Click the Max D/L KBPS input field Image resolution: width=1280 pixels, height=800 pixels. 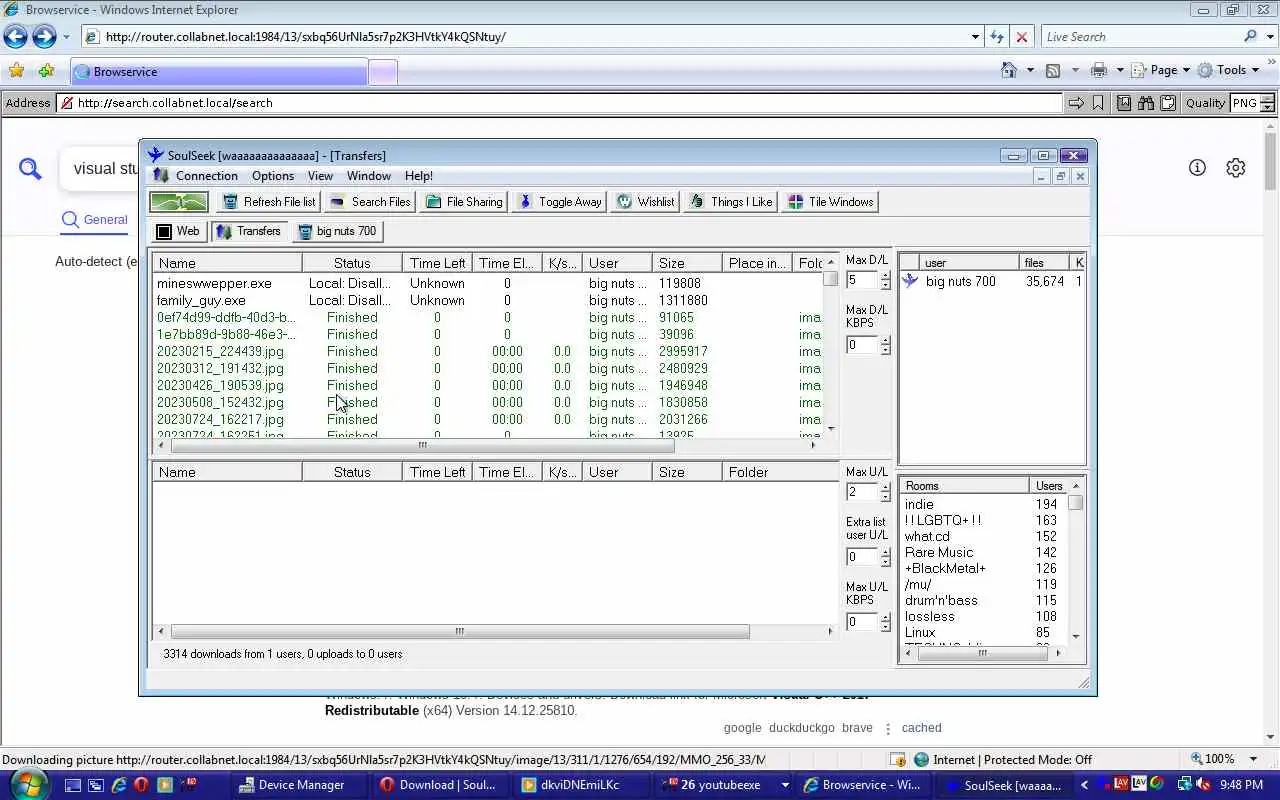(863, 345)
